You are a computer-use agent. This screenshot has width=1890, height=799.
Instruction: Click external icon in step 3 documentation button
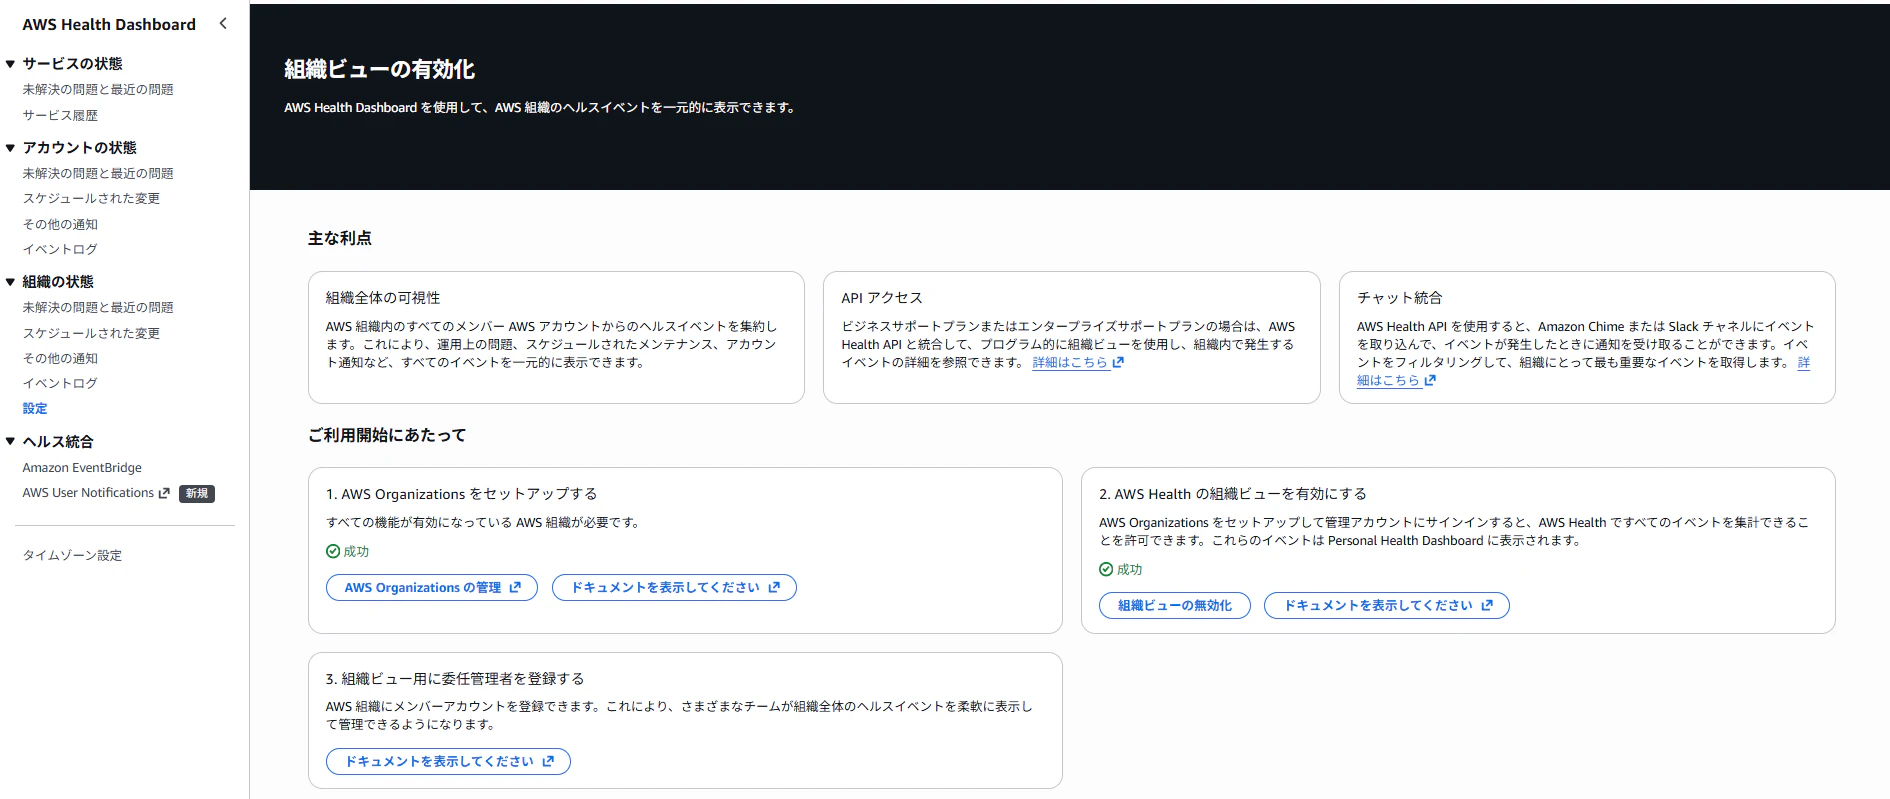[548, 762]
